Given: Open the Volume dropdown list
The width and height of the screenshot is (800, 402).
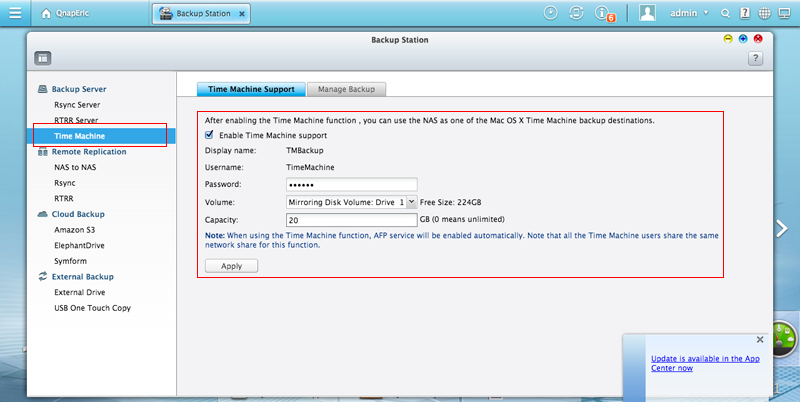Looking at the screenshot, I should pos(412,201).
